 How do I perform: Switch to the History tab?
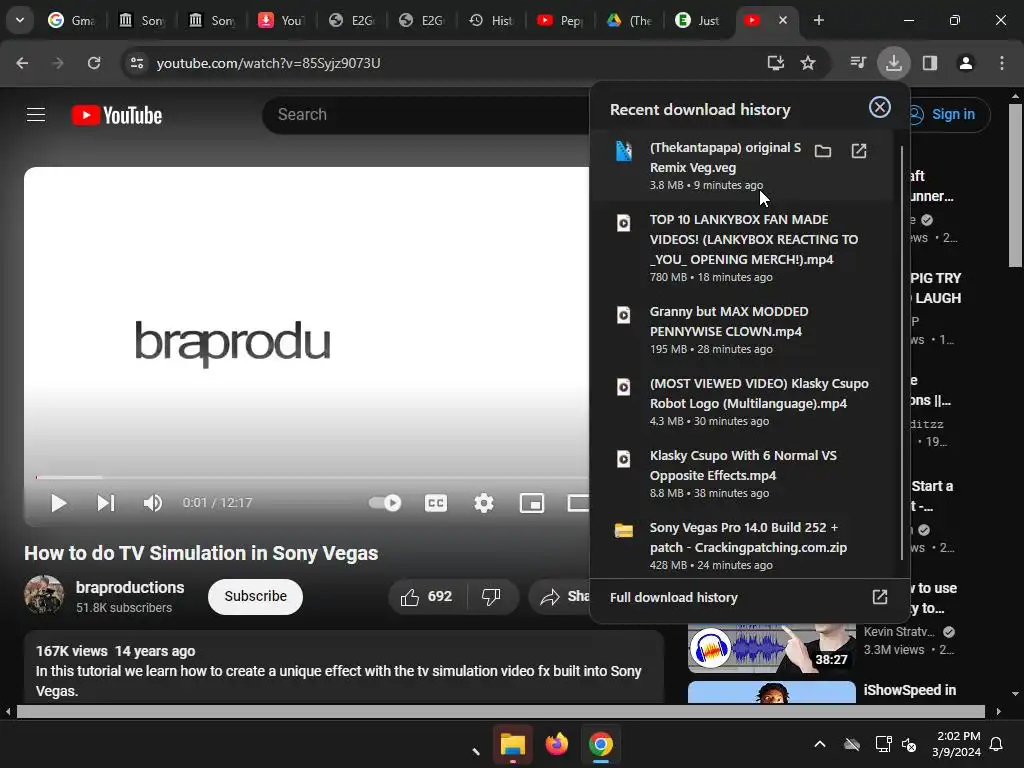point(490,20)
